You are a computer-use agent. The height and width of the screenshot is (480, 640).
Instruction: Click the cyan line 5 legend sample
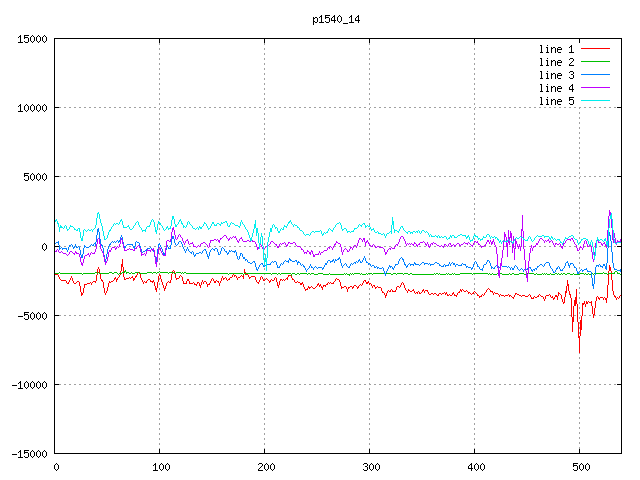click(595, 101)
